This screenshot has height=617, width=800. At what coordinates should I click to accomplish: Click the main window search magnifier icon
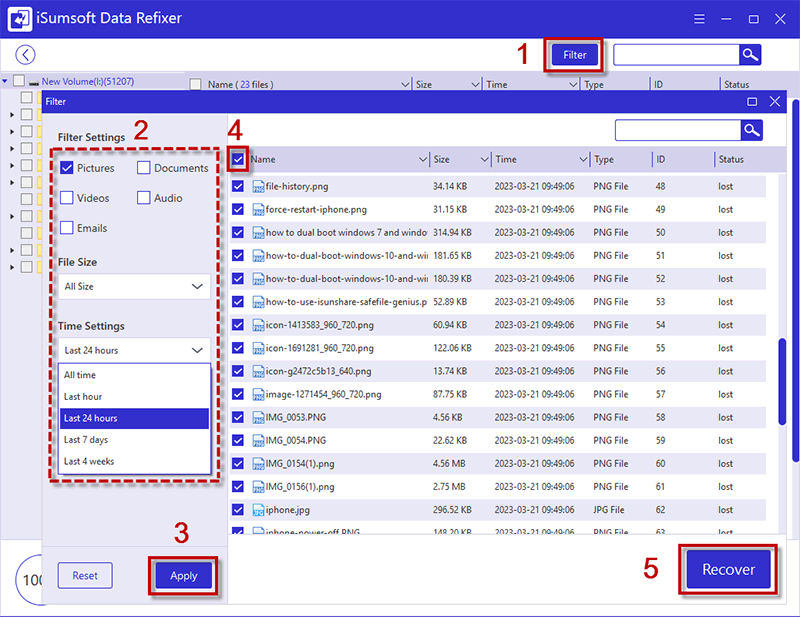750,55
